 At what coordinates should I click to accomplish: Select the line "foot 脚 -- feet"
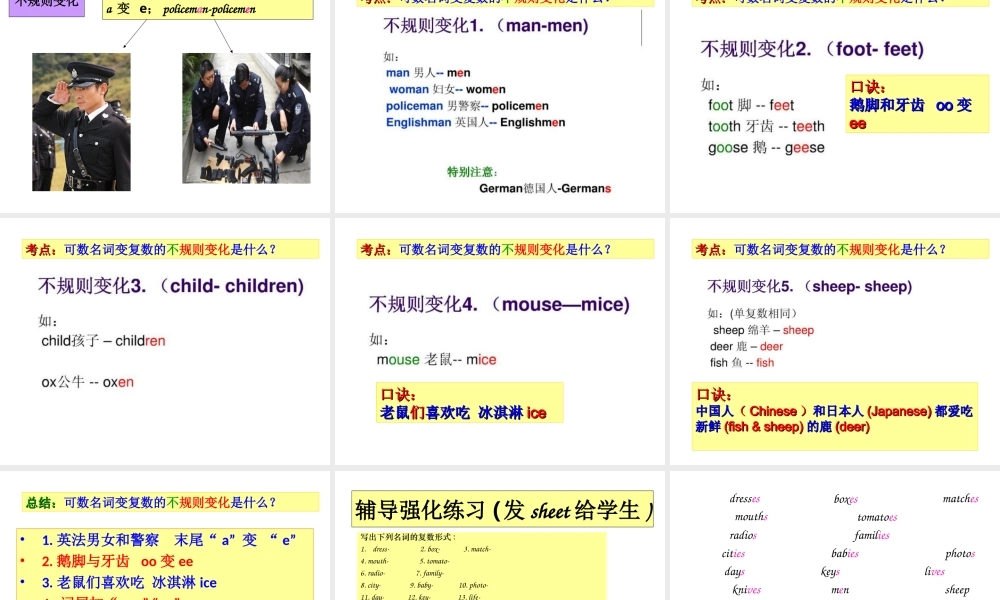tap(751, 105)
